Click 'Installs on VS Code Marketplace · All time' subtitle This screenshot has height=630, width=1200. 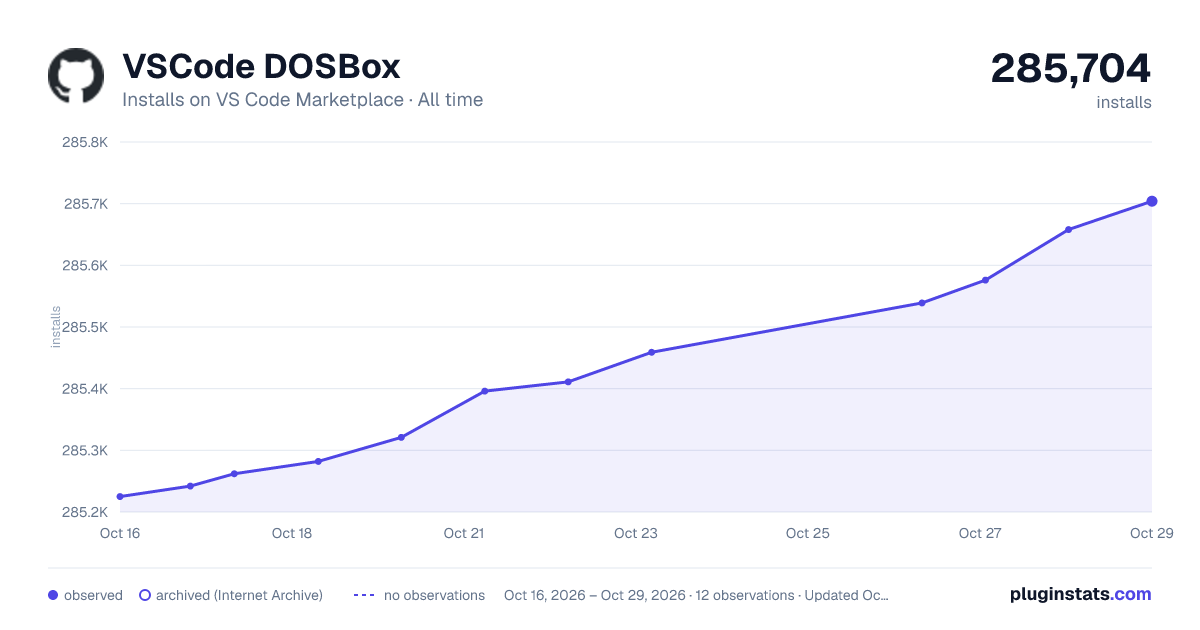point(302,100)
